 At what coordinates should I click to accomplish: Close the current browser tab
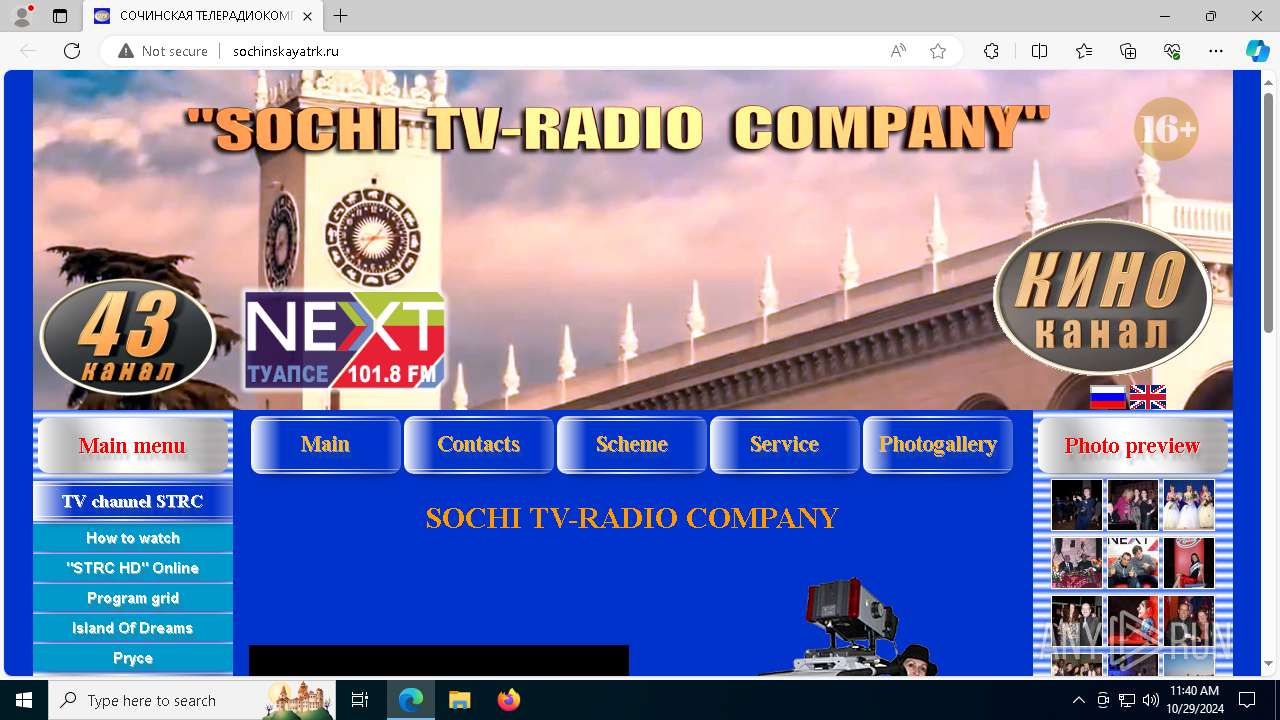(x=309, y=16)
